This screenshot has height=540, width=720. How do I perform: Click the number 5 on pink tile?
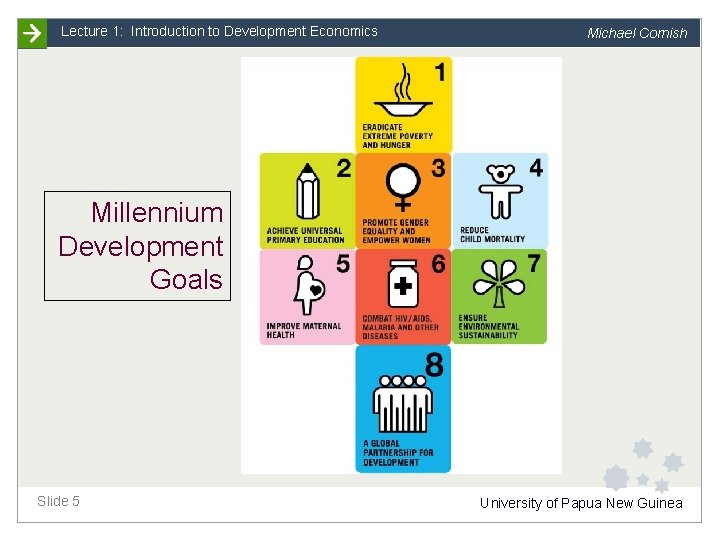pos(343,264)
